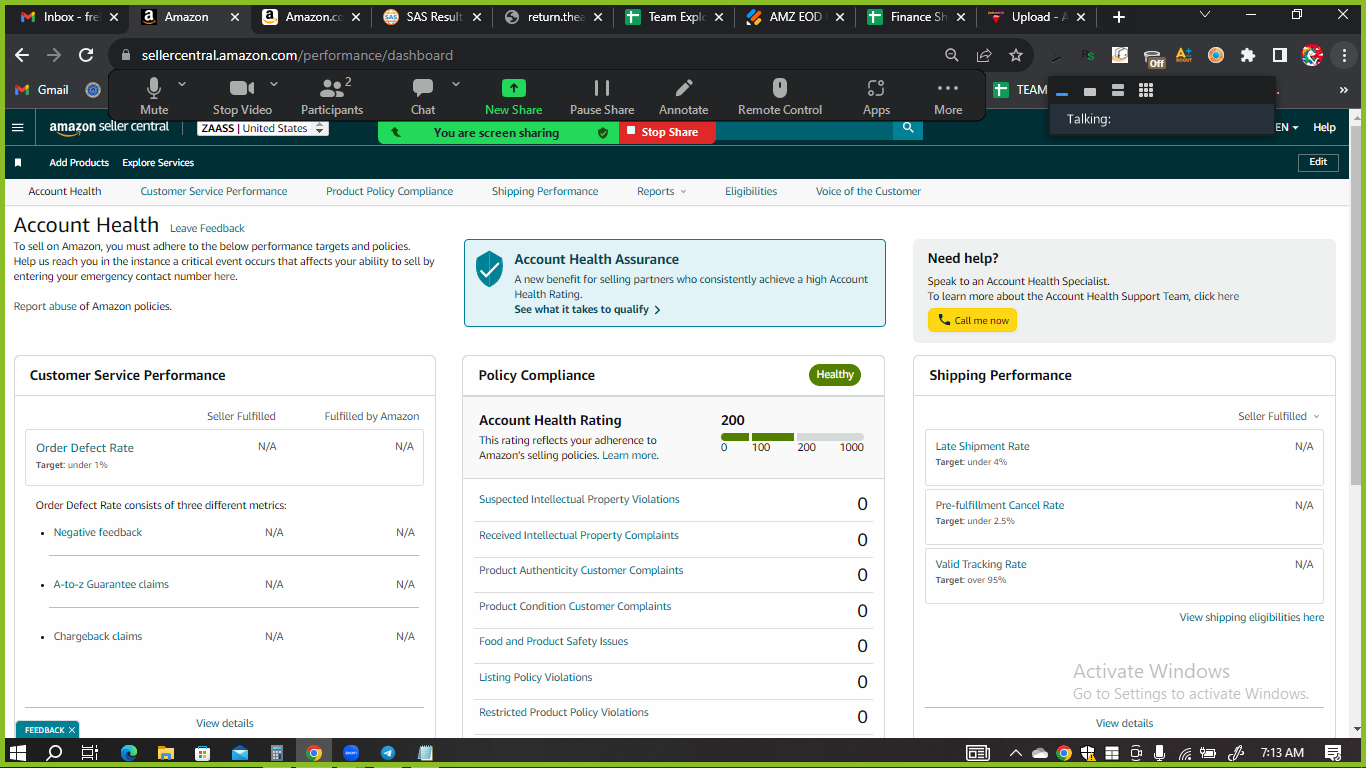Click the bookmark flag icon beside Add Products
Viewport: 1366px width, 768px height.
click(x=18, y=162)
